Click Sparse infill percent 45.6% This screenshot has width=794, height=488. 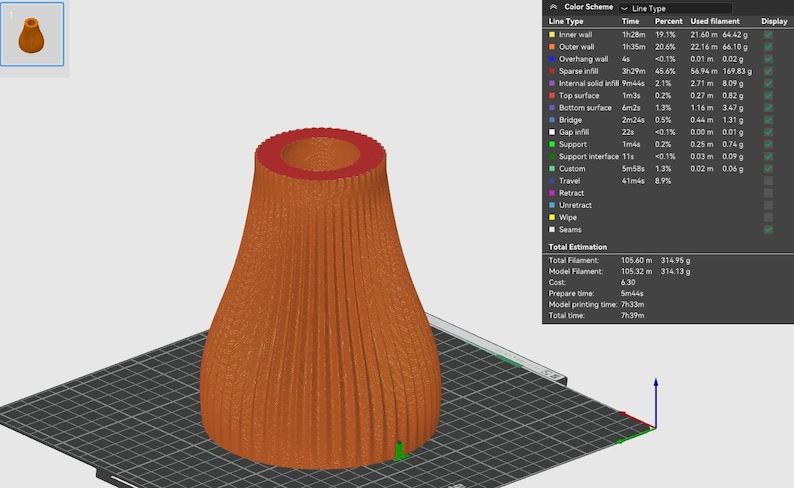point(665,71)
